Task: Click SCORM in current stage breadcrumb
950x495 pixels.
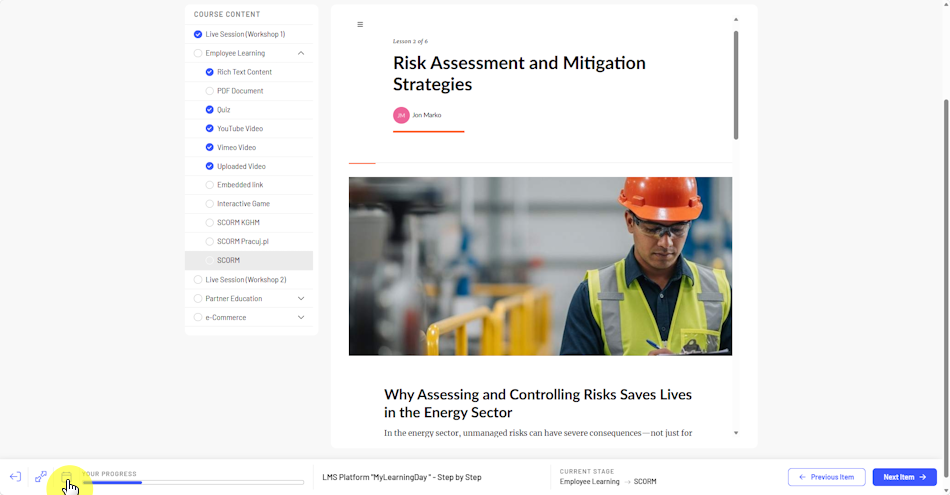Action: pyautogui.click(x=645, y=482)
